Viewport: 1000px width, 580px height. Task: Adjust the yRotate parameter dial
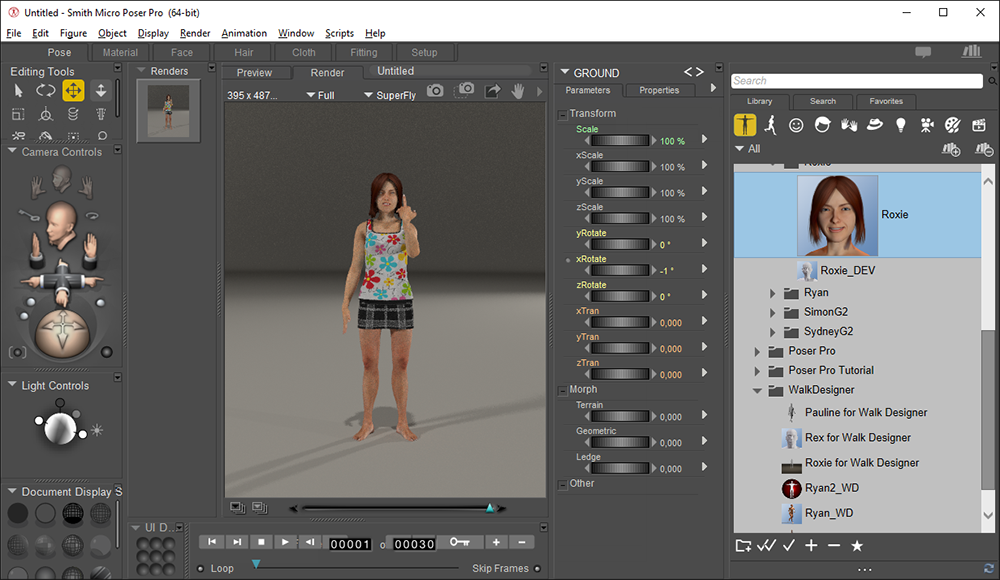tap(619, 245)
